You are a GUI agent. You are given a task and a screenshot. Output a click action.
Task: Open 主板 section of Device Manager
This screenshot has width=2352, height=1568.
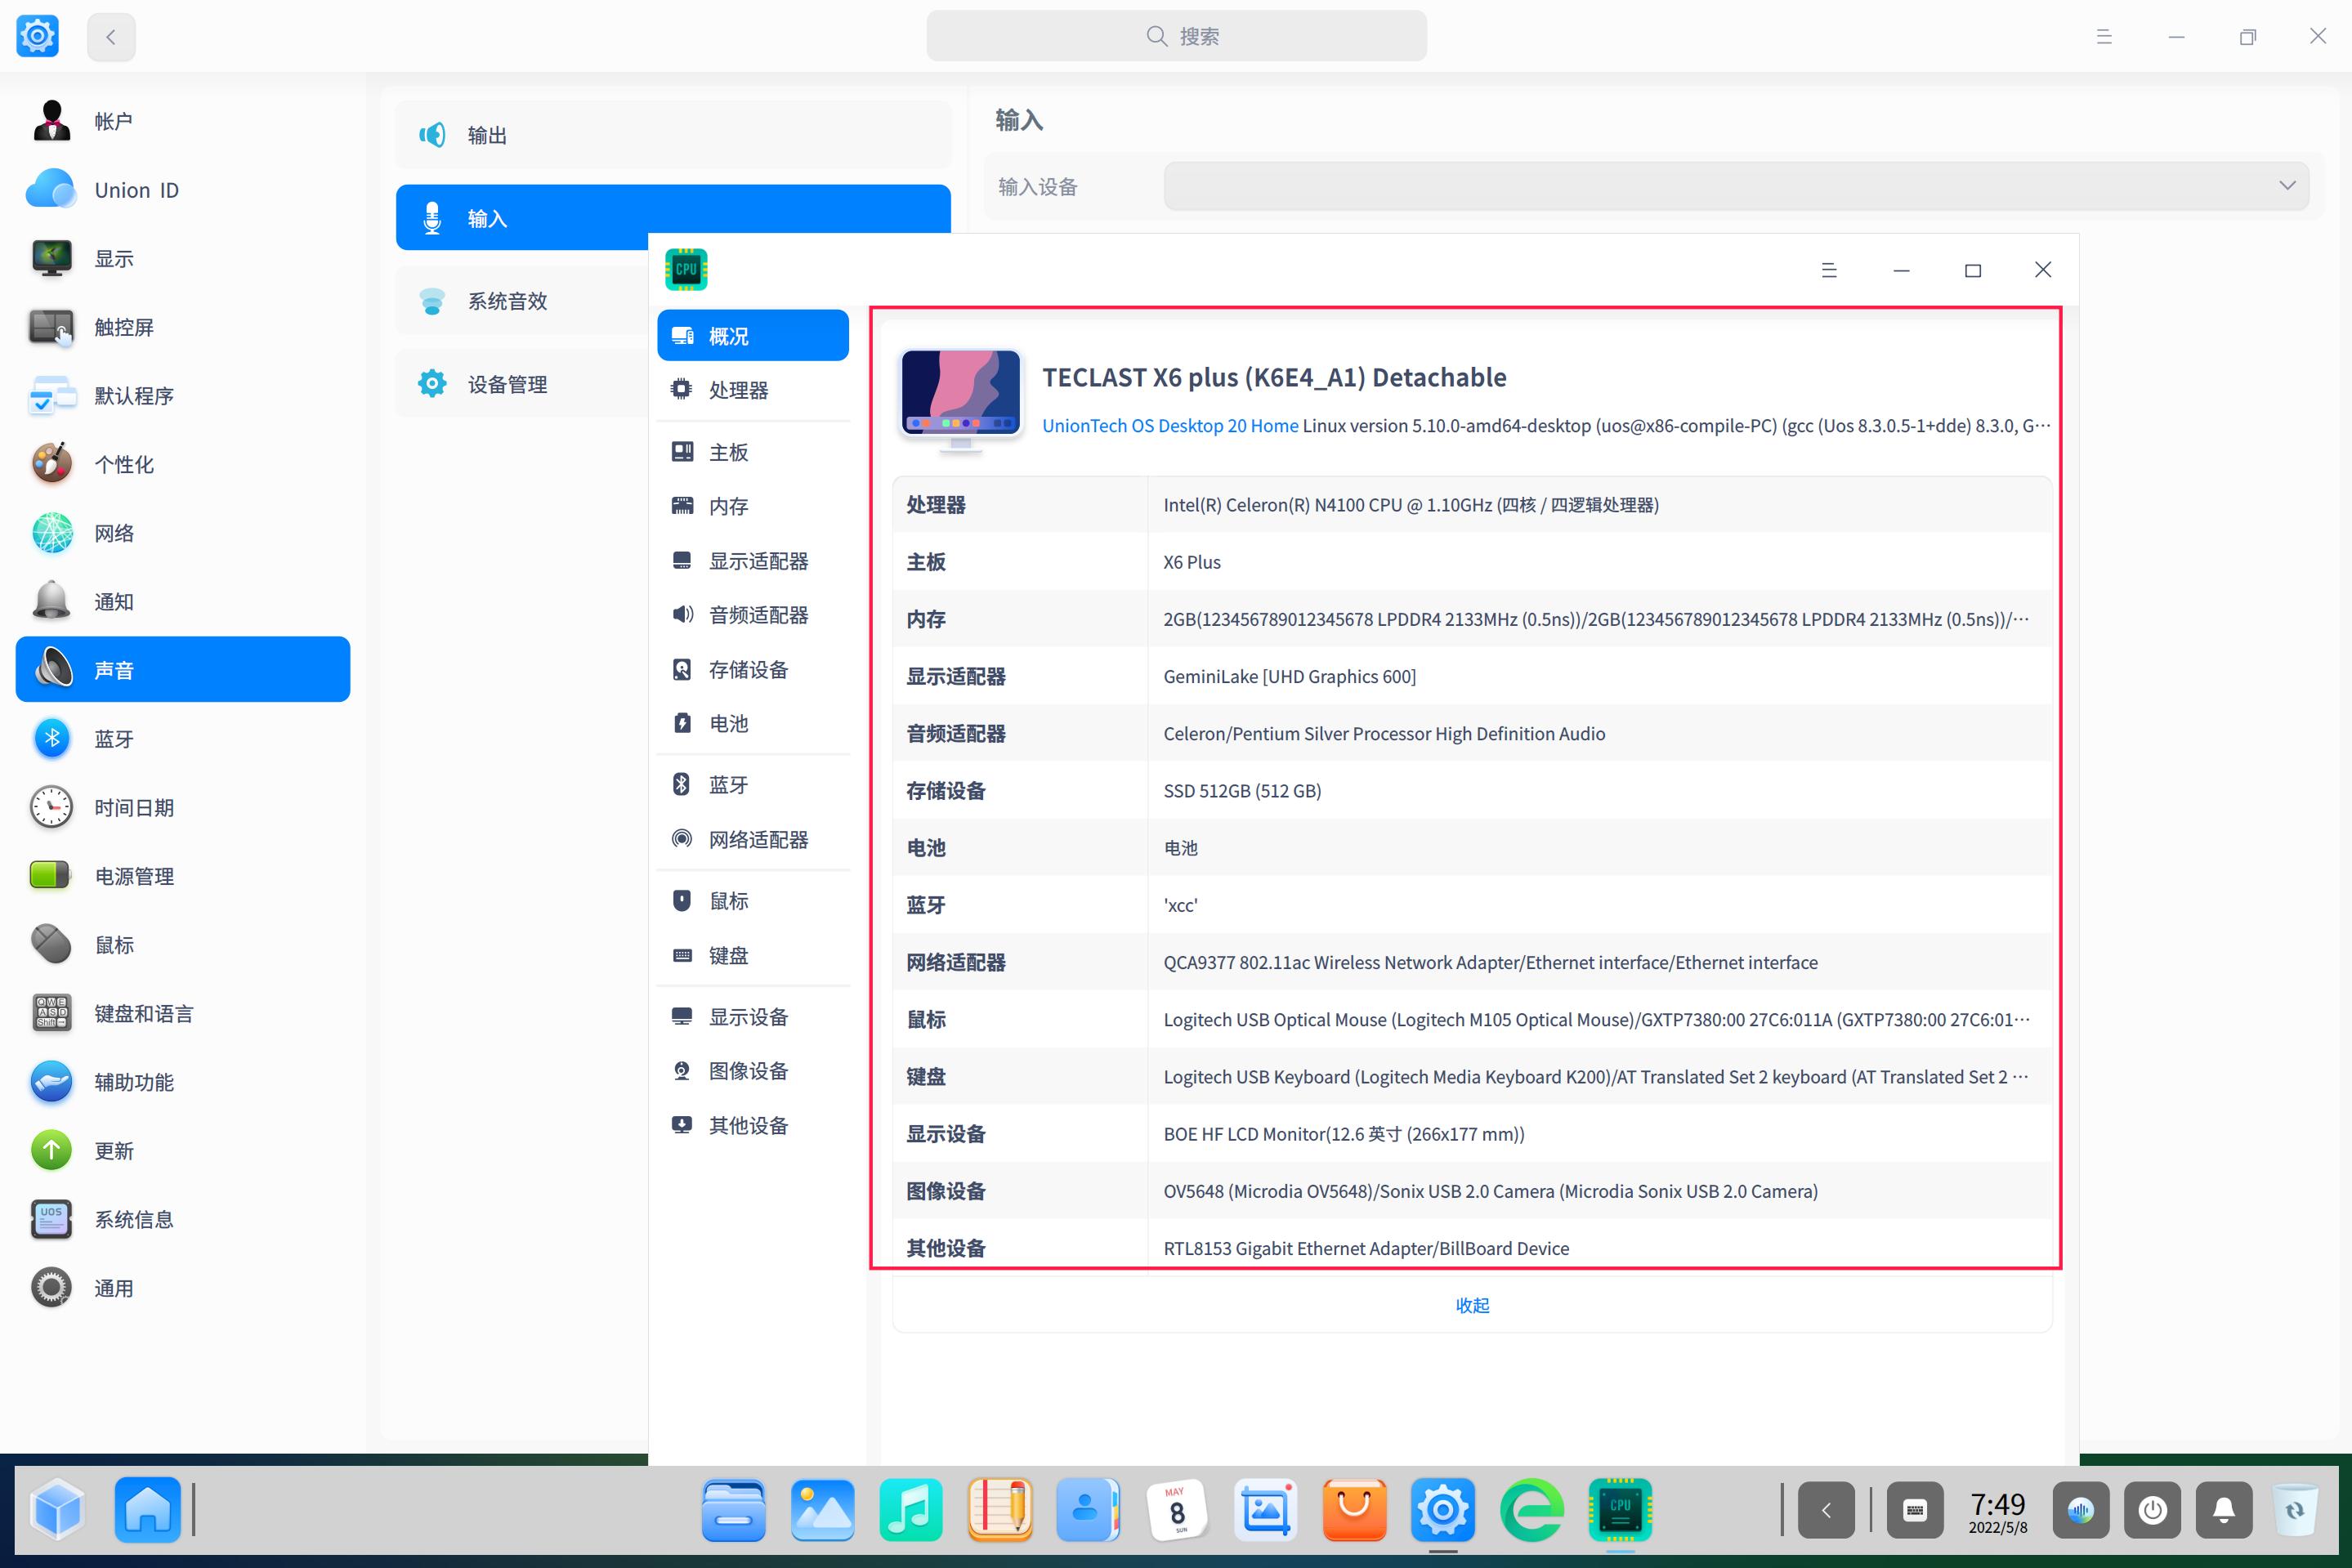point(728,451)
